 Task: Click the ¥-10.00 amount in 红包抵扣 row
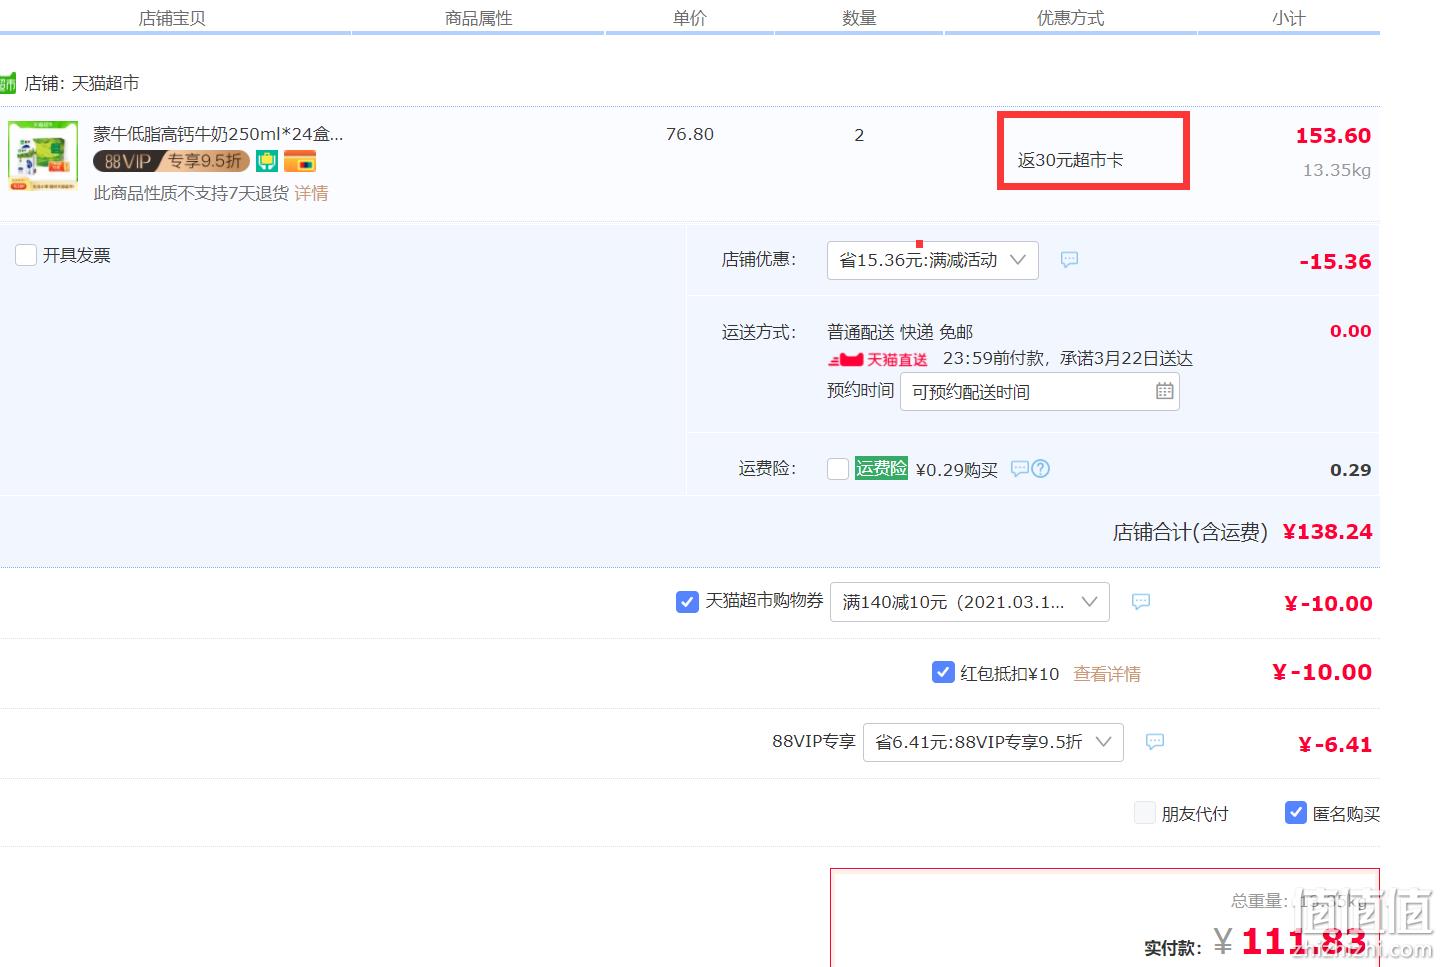tap(1322, 673)
